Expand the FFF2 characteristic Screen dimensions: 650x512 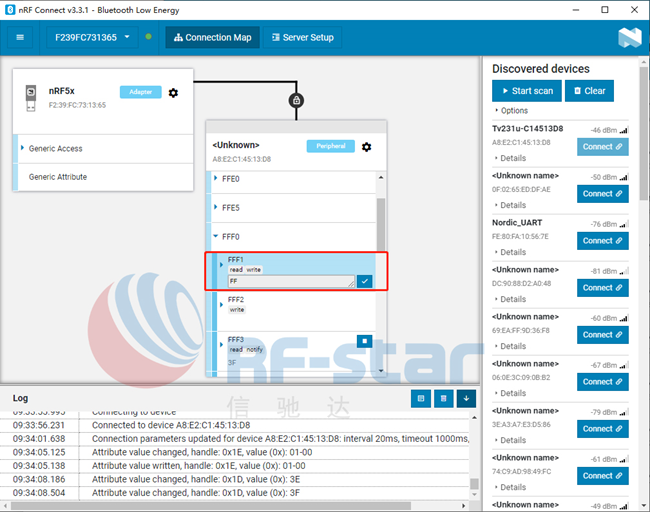click(221, 305)
